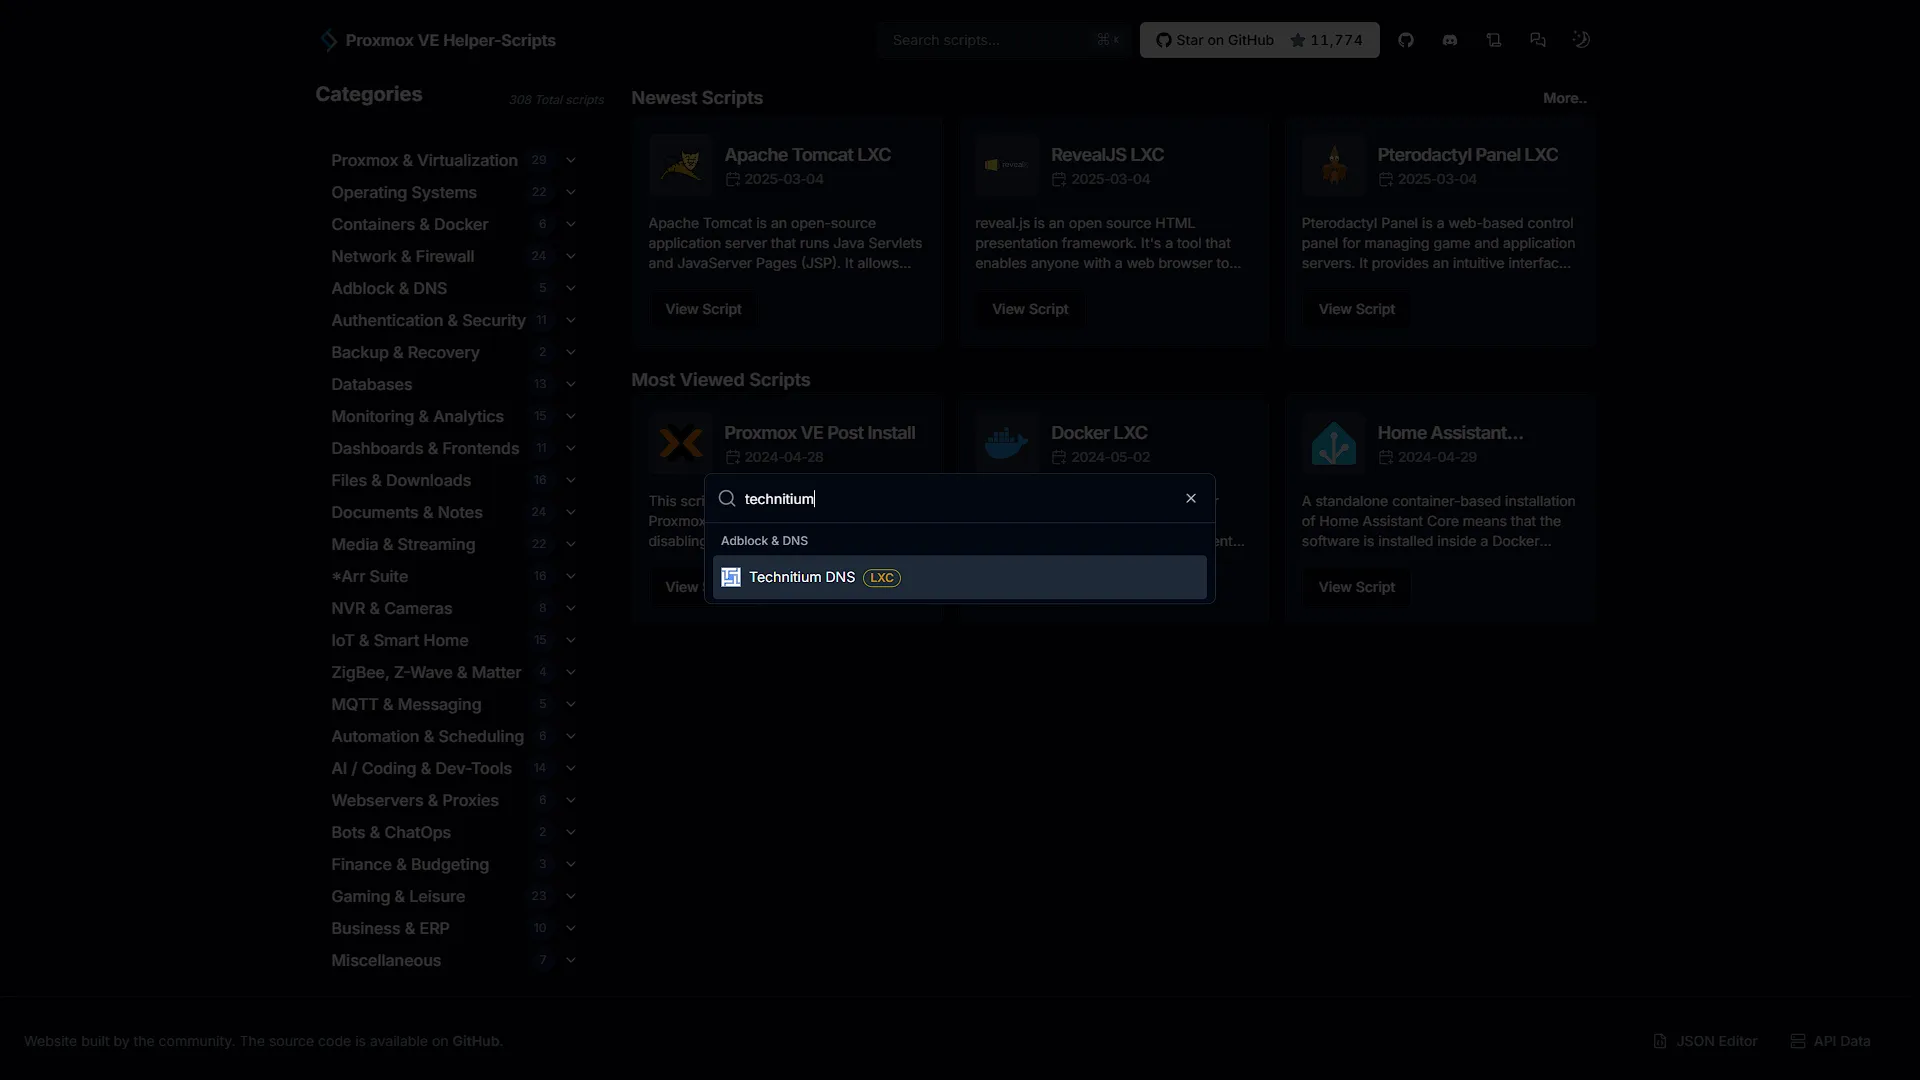Expand the Databases category chevron
The image size is (1920, 1080).
pyautogui.click(x=571, y=384)
